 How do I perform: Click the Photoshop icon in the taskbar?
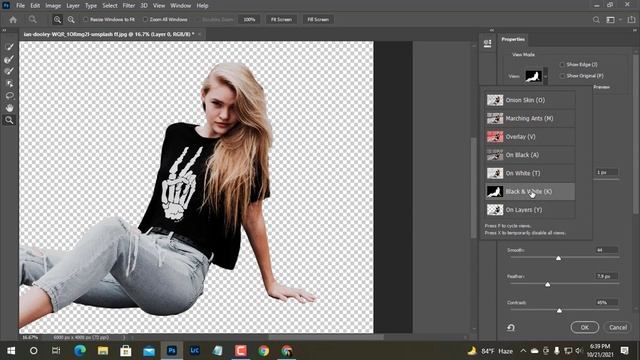(x=172, y=351)
